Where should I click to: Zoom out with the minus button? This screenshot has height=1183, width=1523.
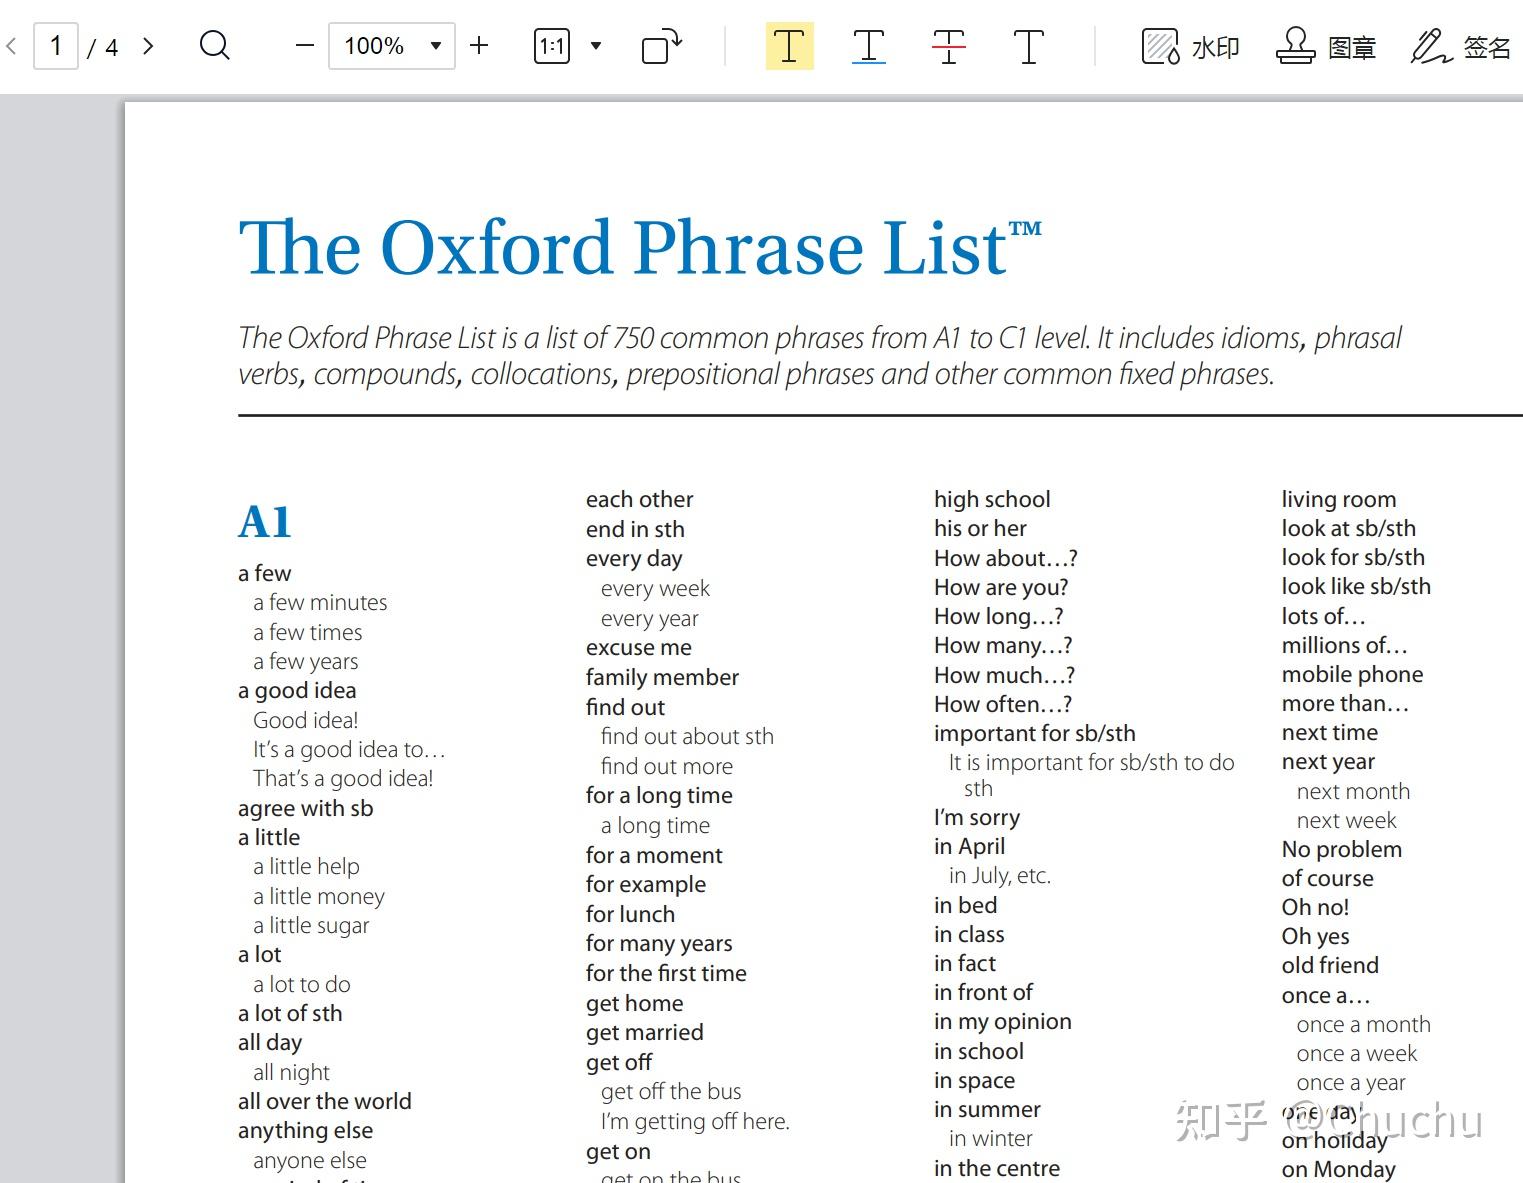click(x=305, y=46)
